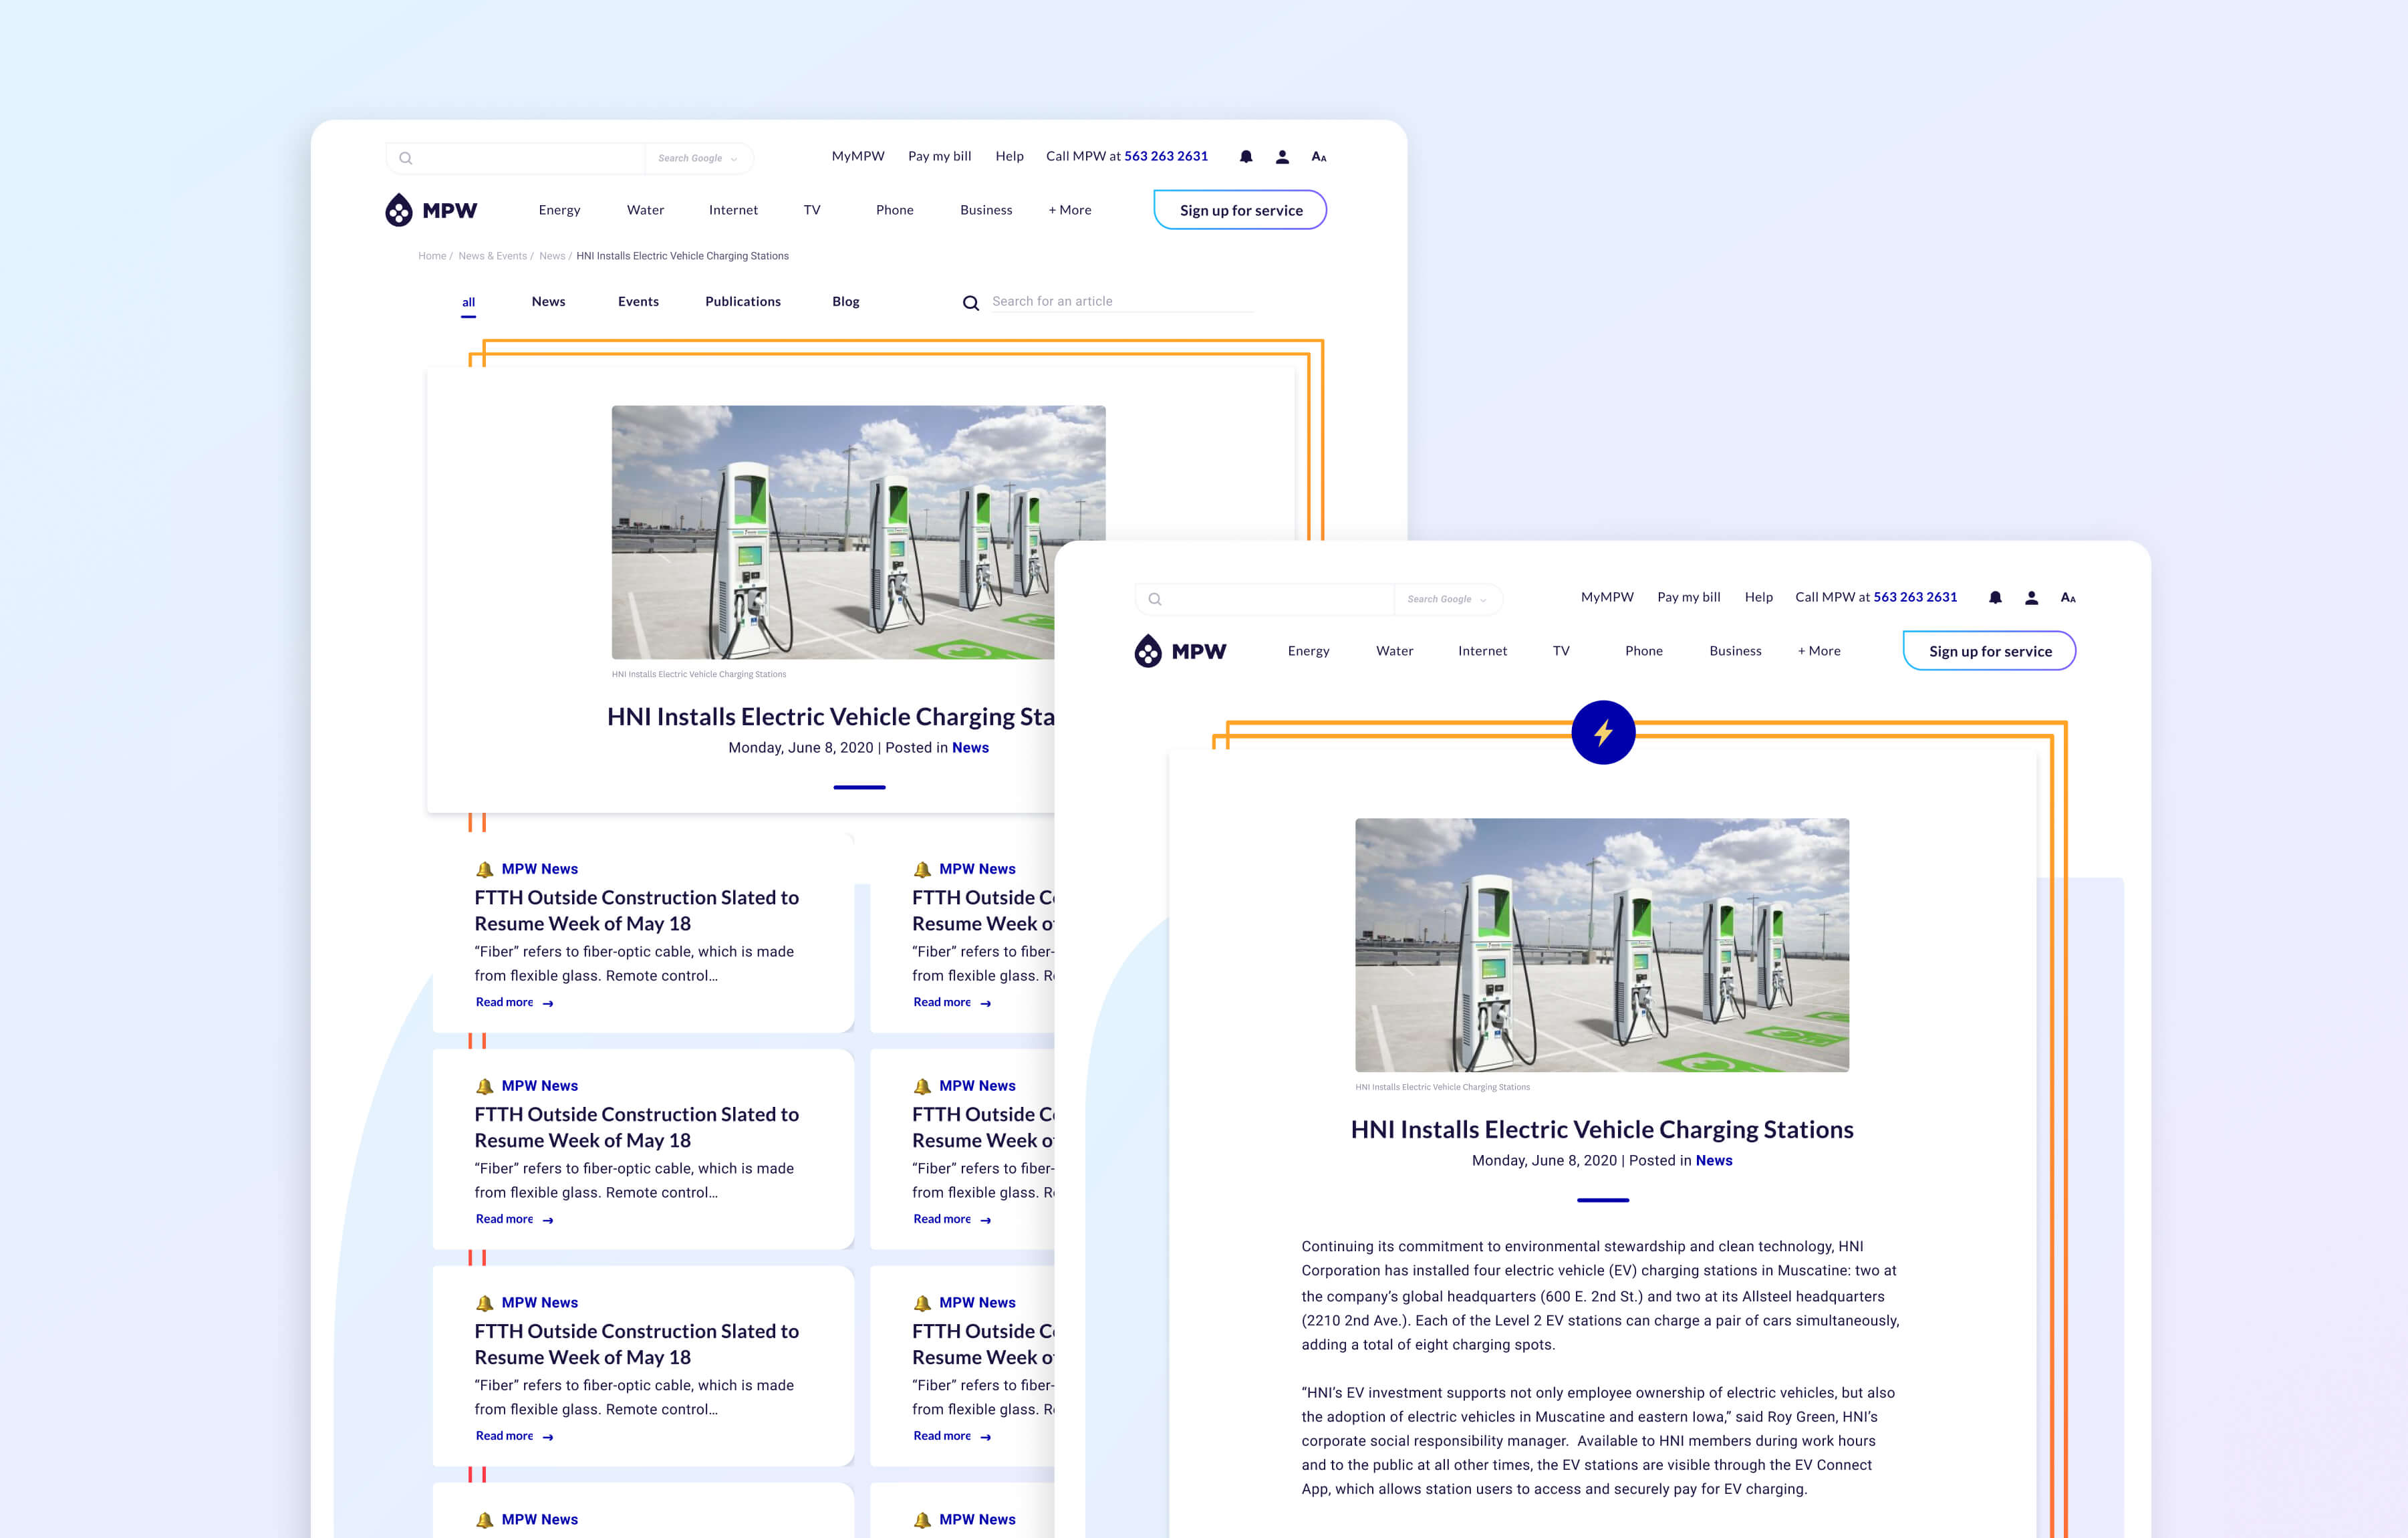Click the MPW logo in left page header
The width and height of the screenshot is (2408, 1538).
[x=431, y=210]
